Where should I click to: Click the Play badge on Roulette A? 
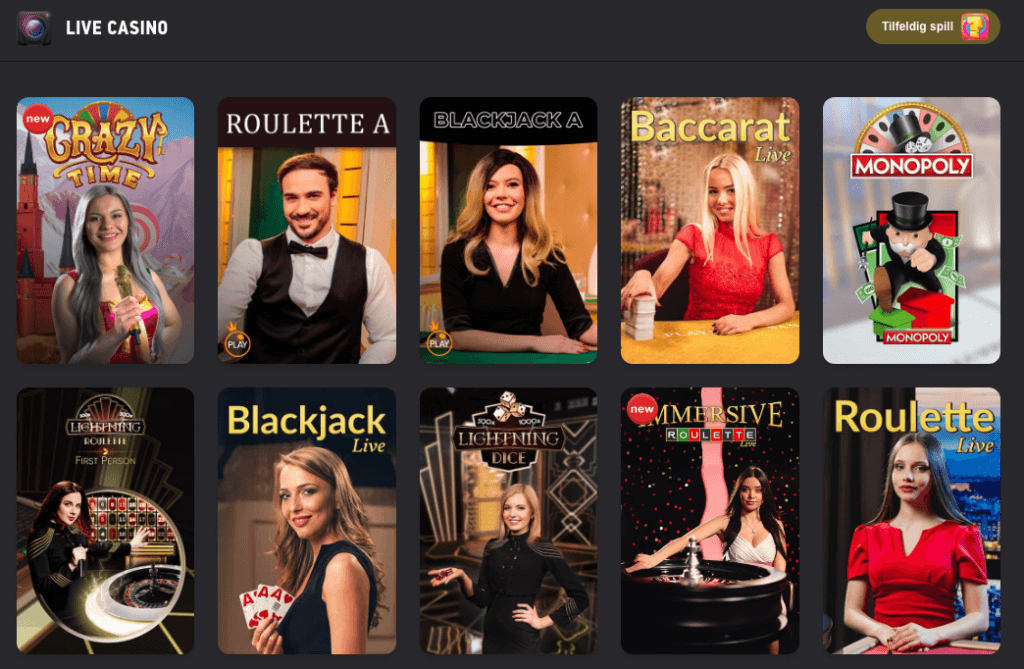coord(237,342)
